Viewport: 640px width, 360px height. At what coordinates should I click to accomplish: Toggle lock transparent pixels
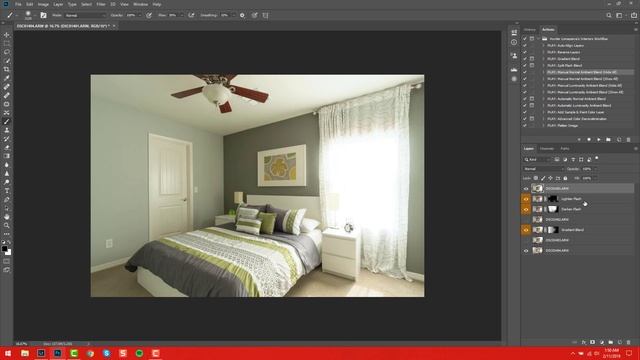(536, 178)
